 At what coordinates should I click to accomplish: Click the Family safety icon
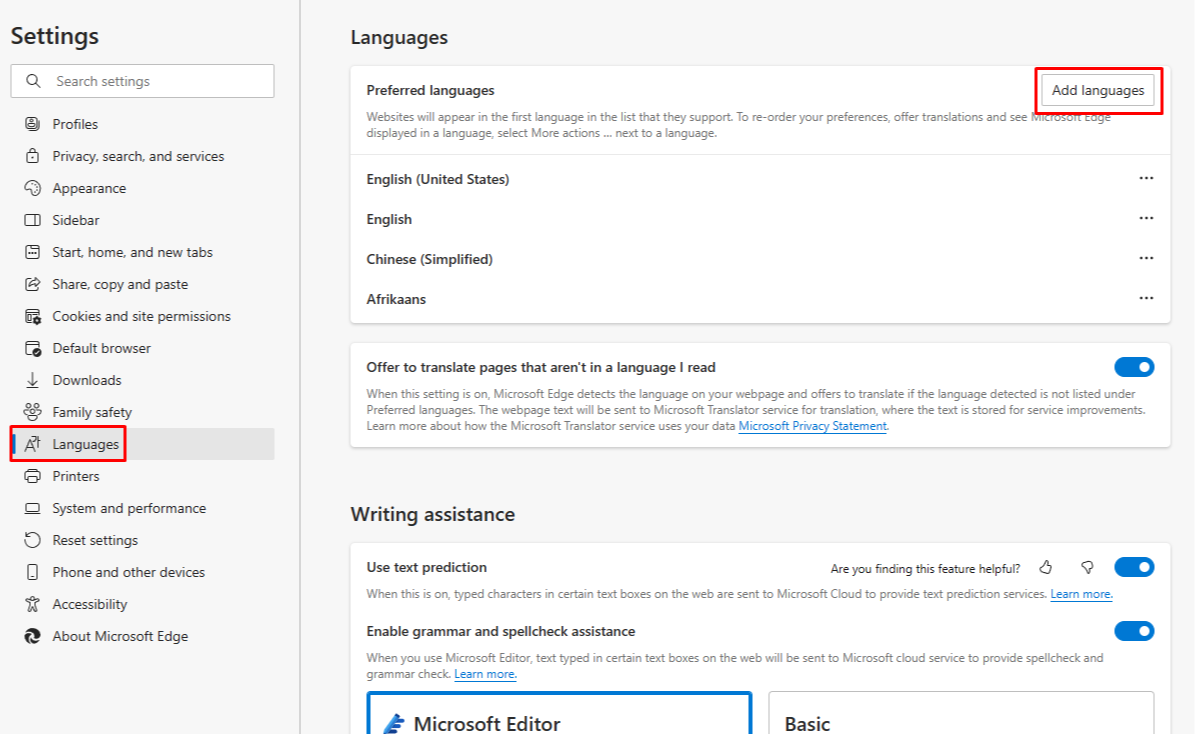coord(32,412)
